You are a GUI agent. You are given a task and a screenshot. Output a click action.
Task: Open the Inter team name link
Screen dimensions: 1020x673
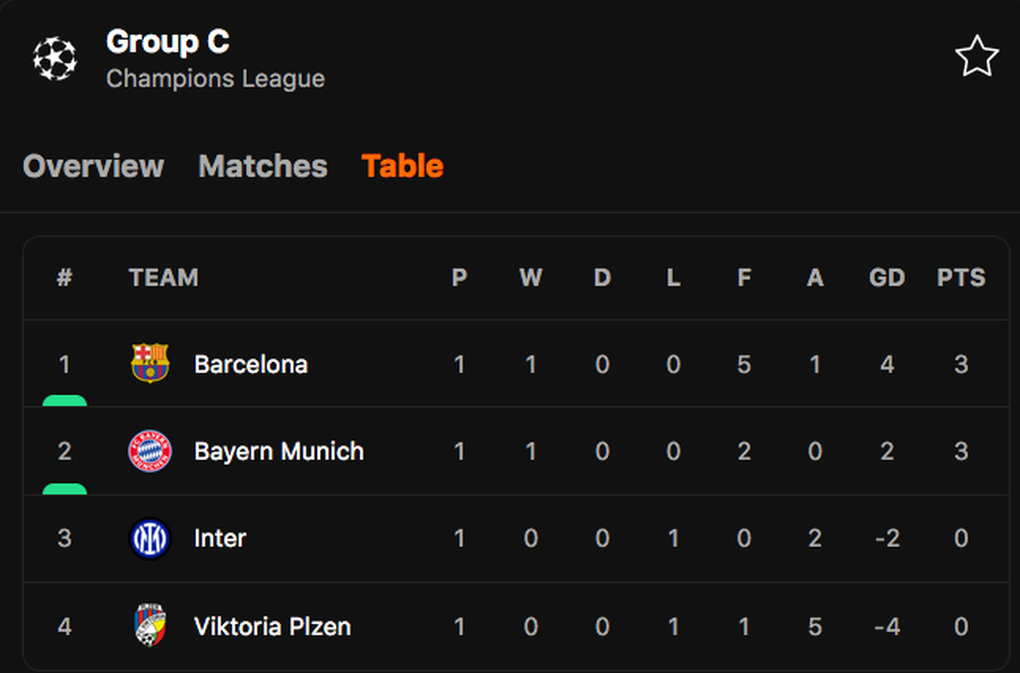[220, 538]
